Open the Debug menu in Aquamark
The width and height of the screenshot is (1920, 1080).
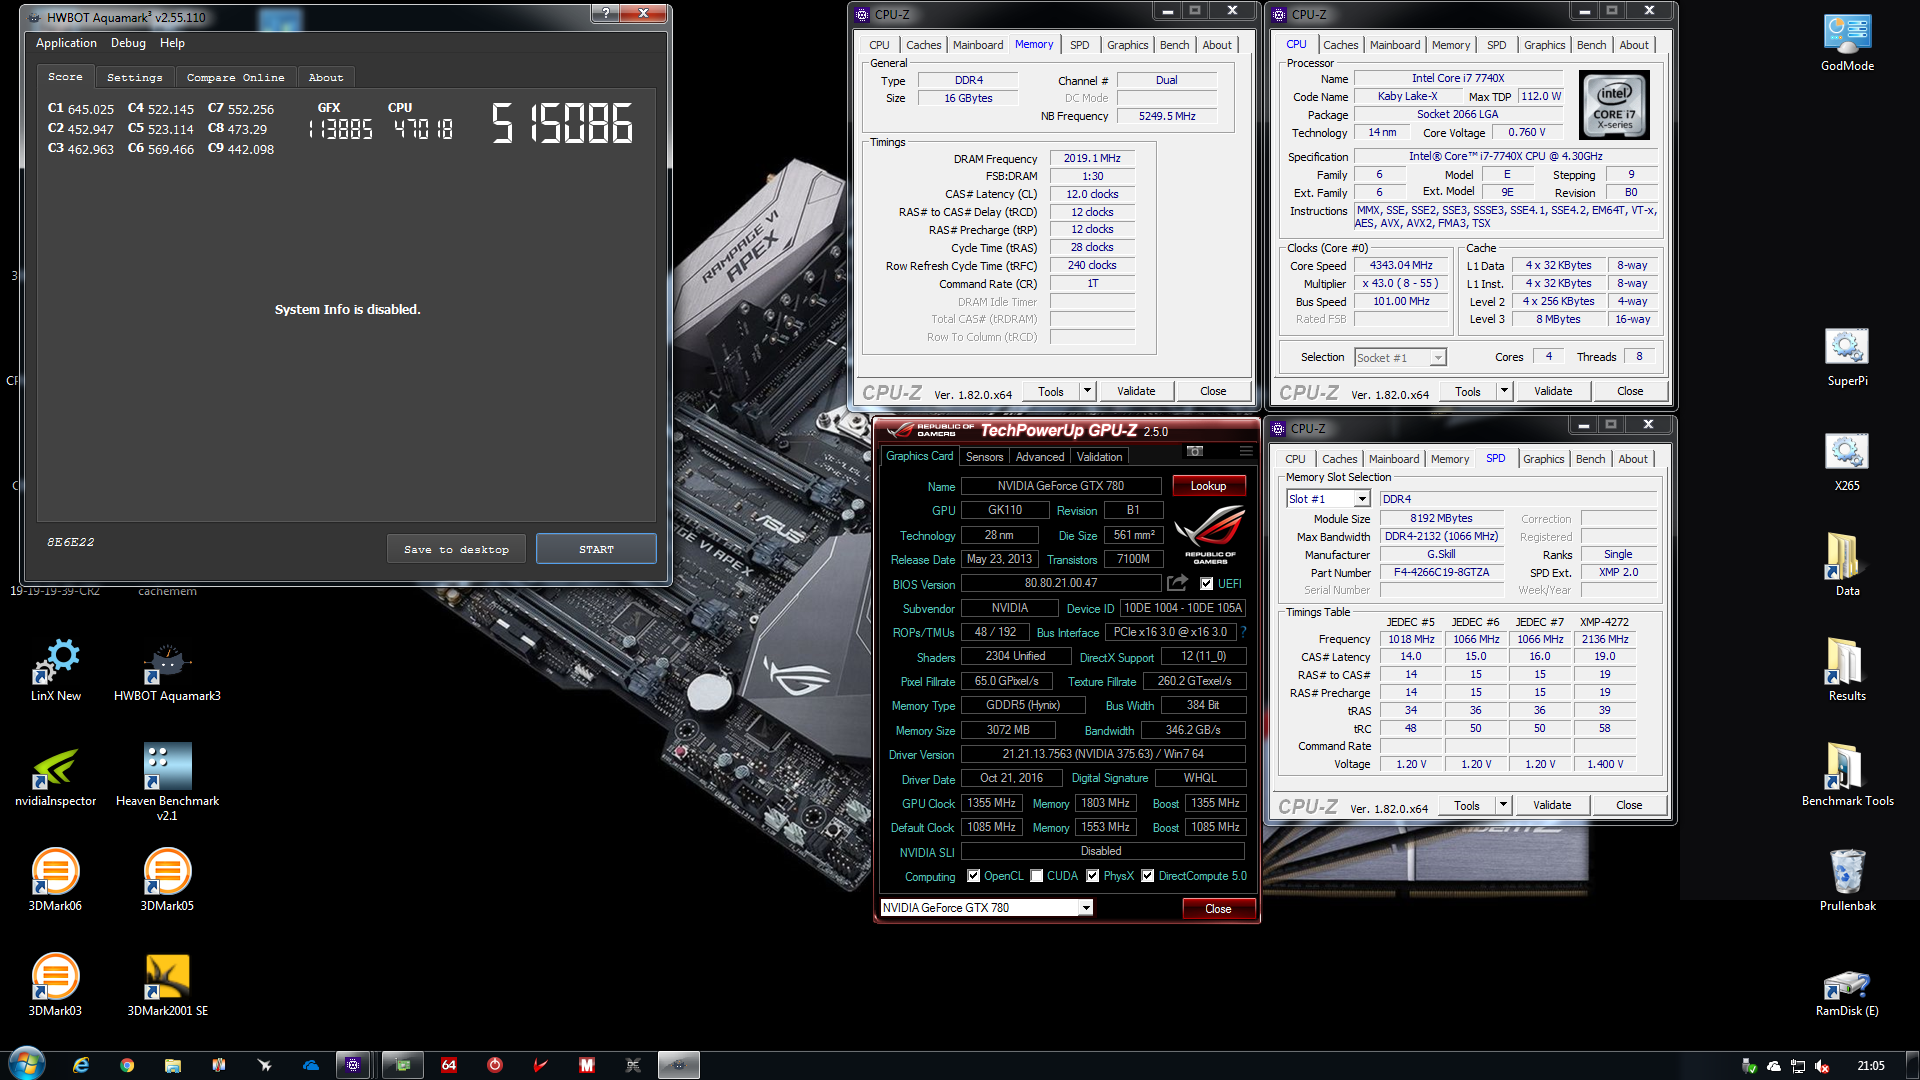click(x=128, y=43)
